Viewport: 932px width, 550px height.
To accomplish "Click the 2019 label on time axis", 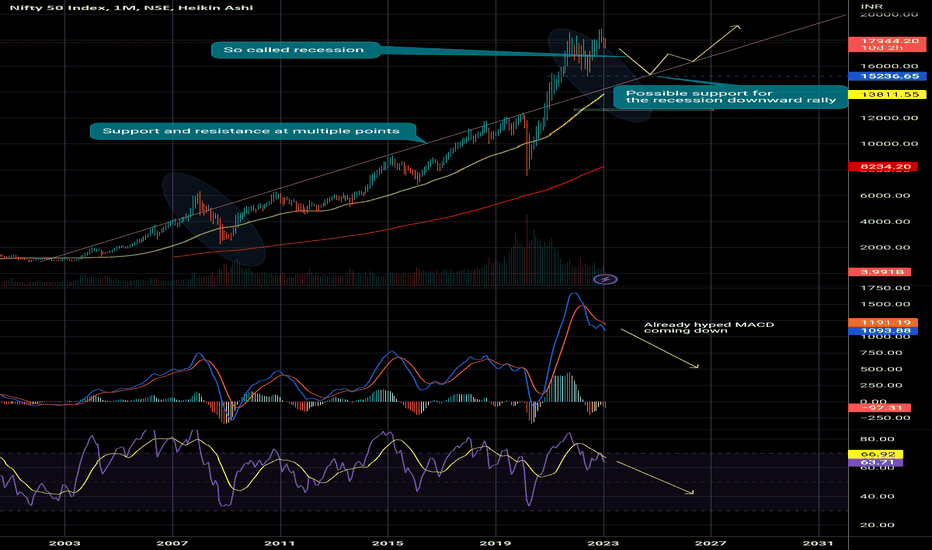I will (x=495, y=543).
